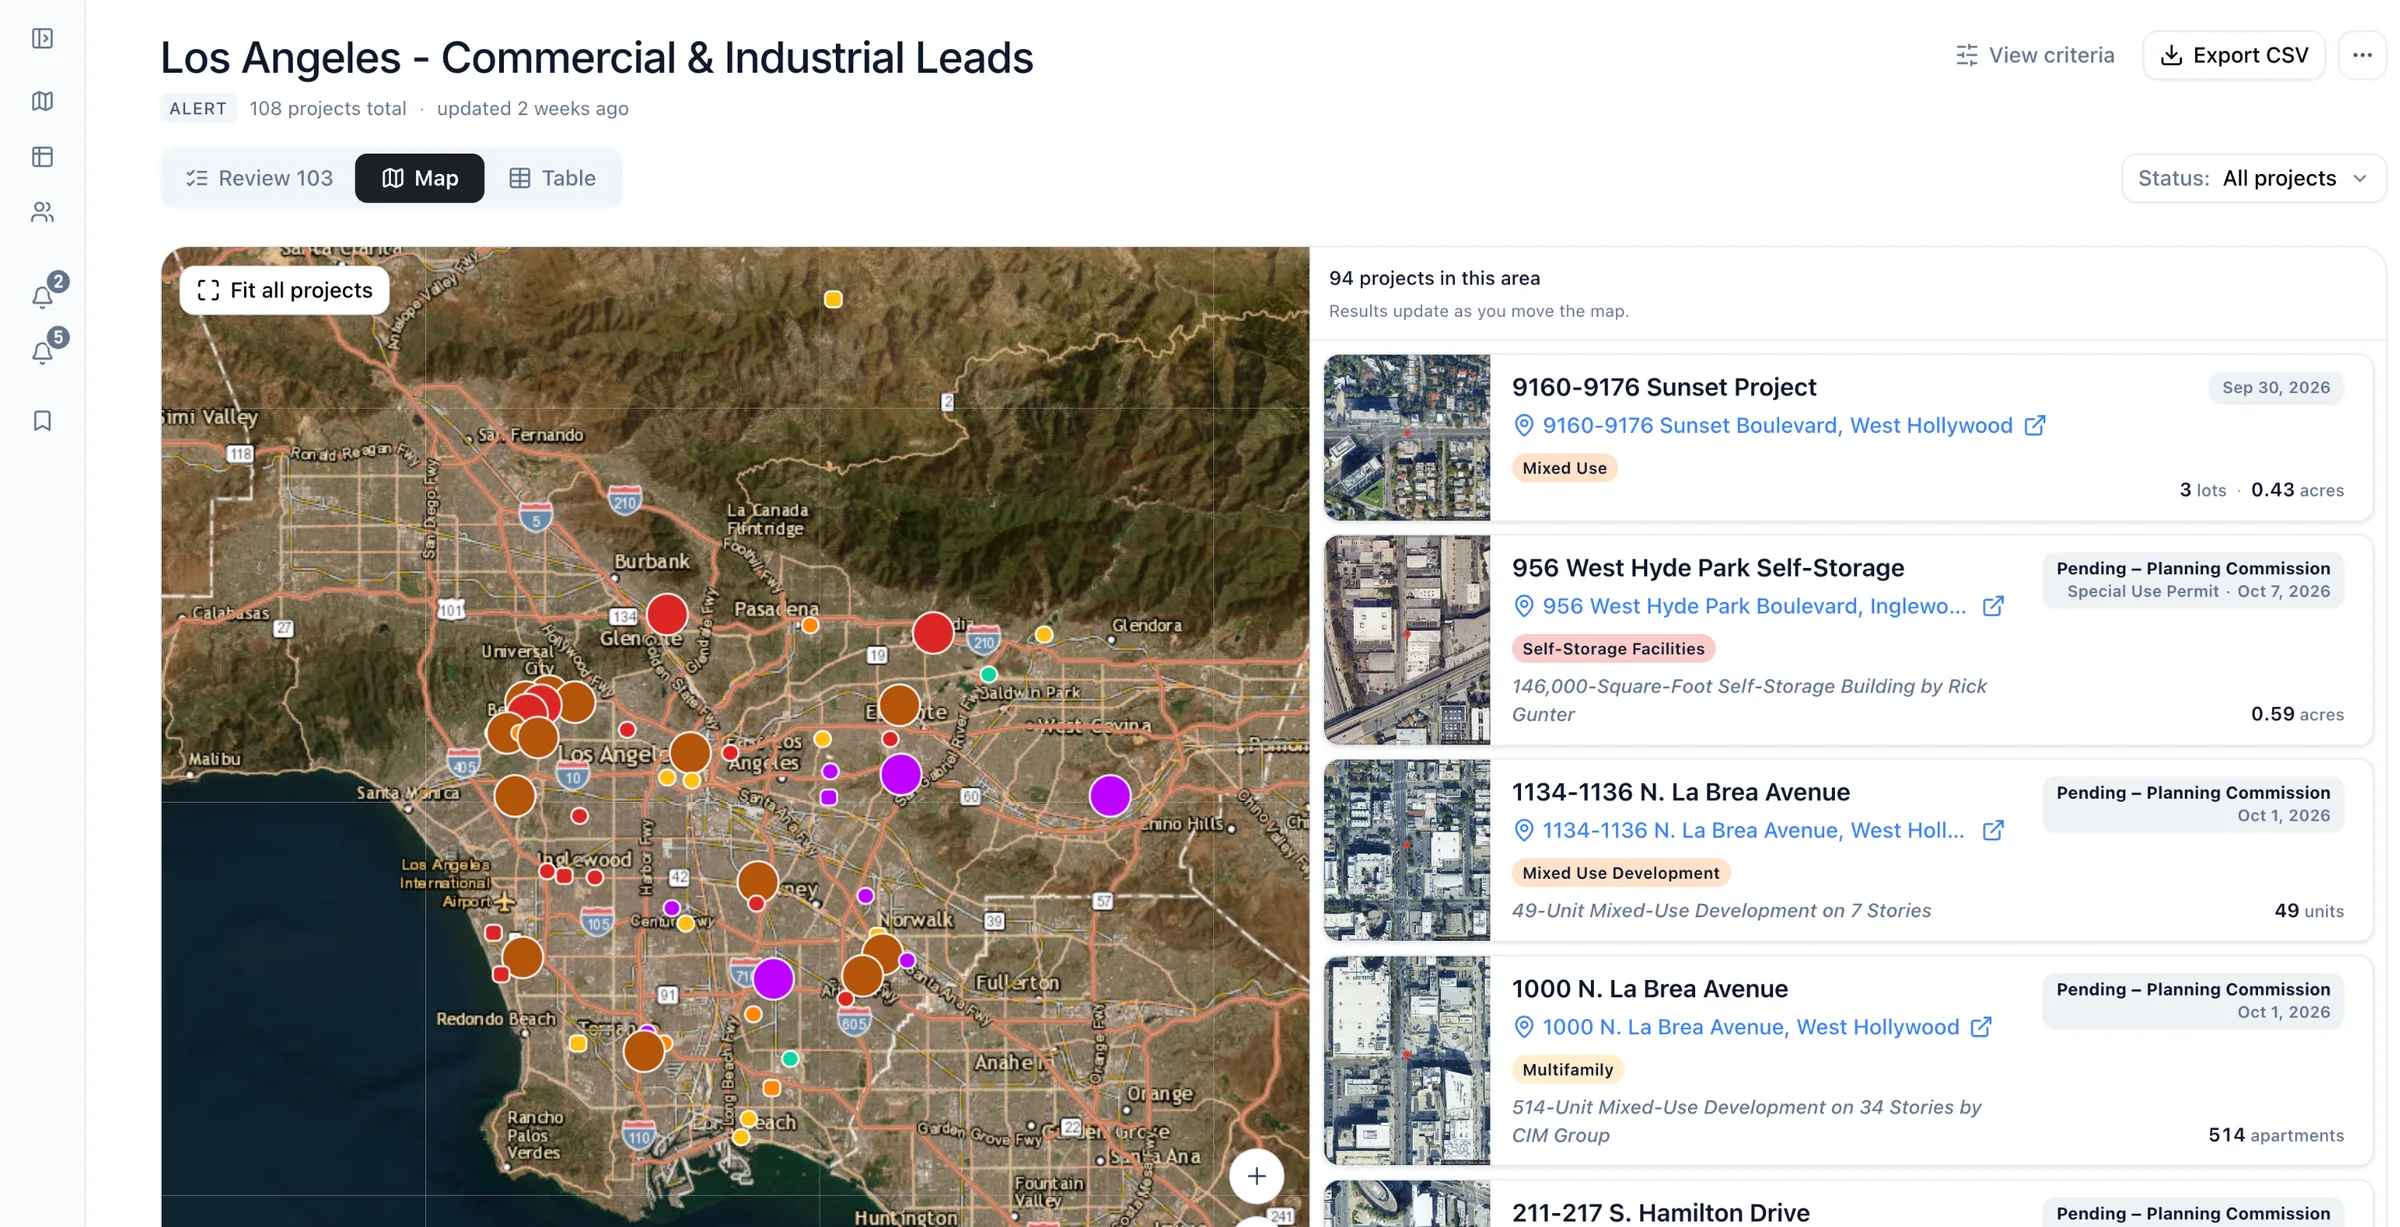Click the yellow marker at the top of the map
Image resolution: width=2400 pixels, height=1227 pixels.
pos(833,299)
